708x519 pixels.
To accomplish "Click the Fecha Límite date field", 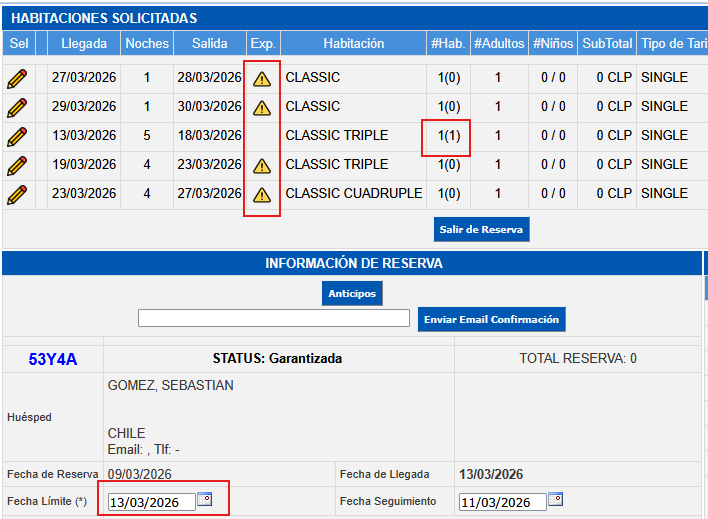I will pos(150,502).
